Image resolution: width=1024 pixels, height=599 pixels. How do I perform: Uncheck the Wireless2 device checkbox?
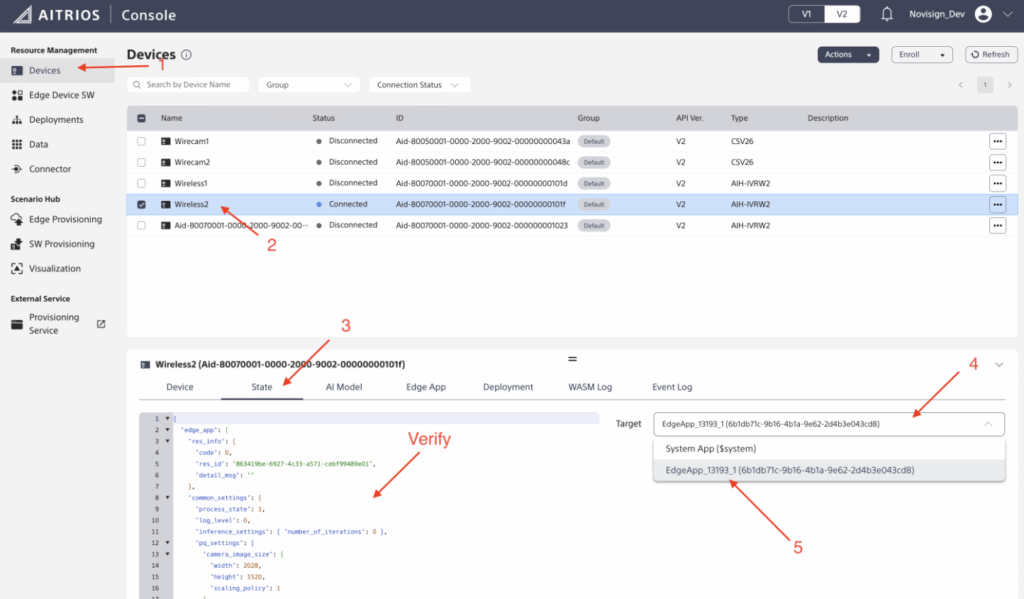click(141, 204)
